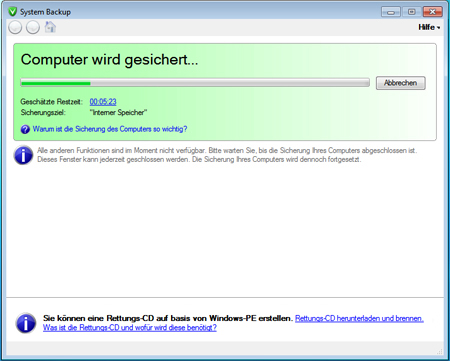Click the question mark help icon
The width and height of the screenshot is (450, 361).
click(25, 129)
